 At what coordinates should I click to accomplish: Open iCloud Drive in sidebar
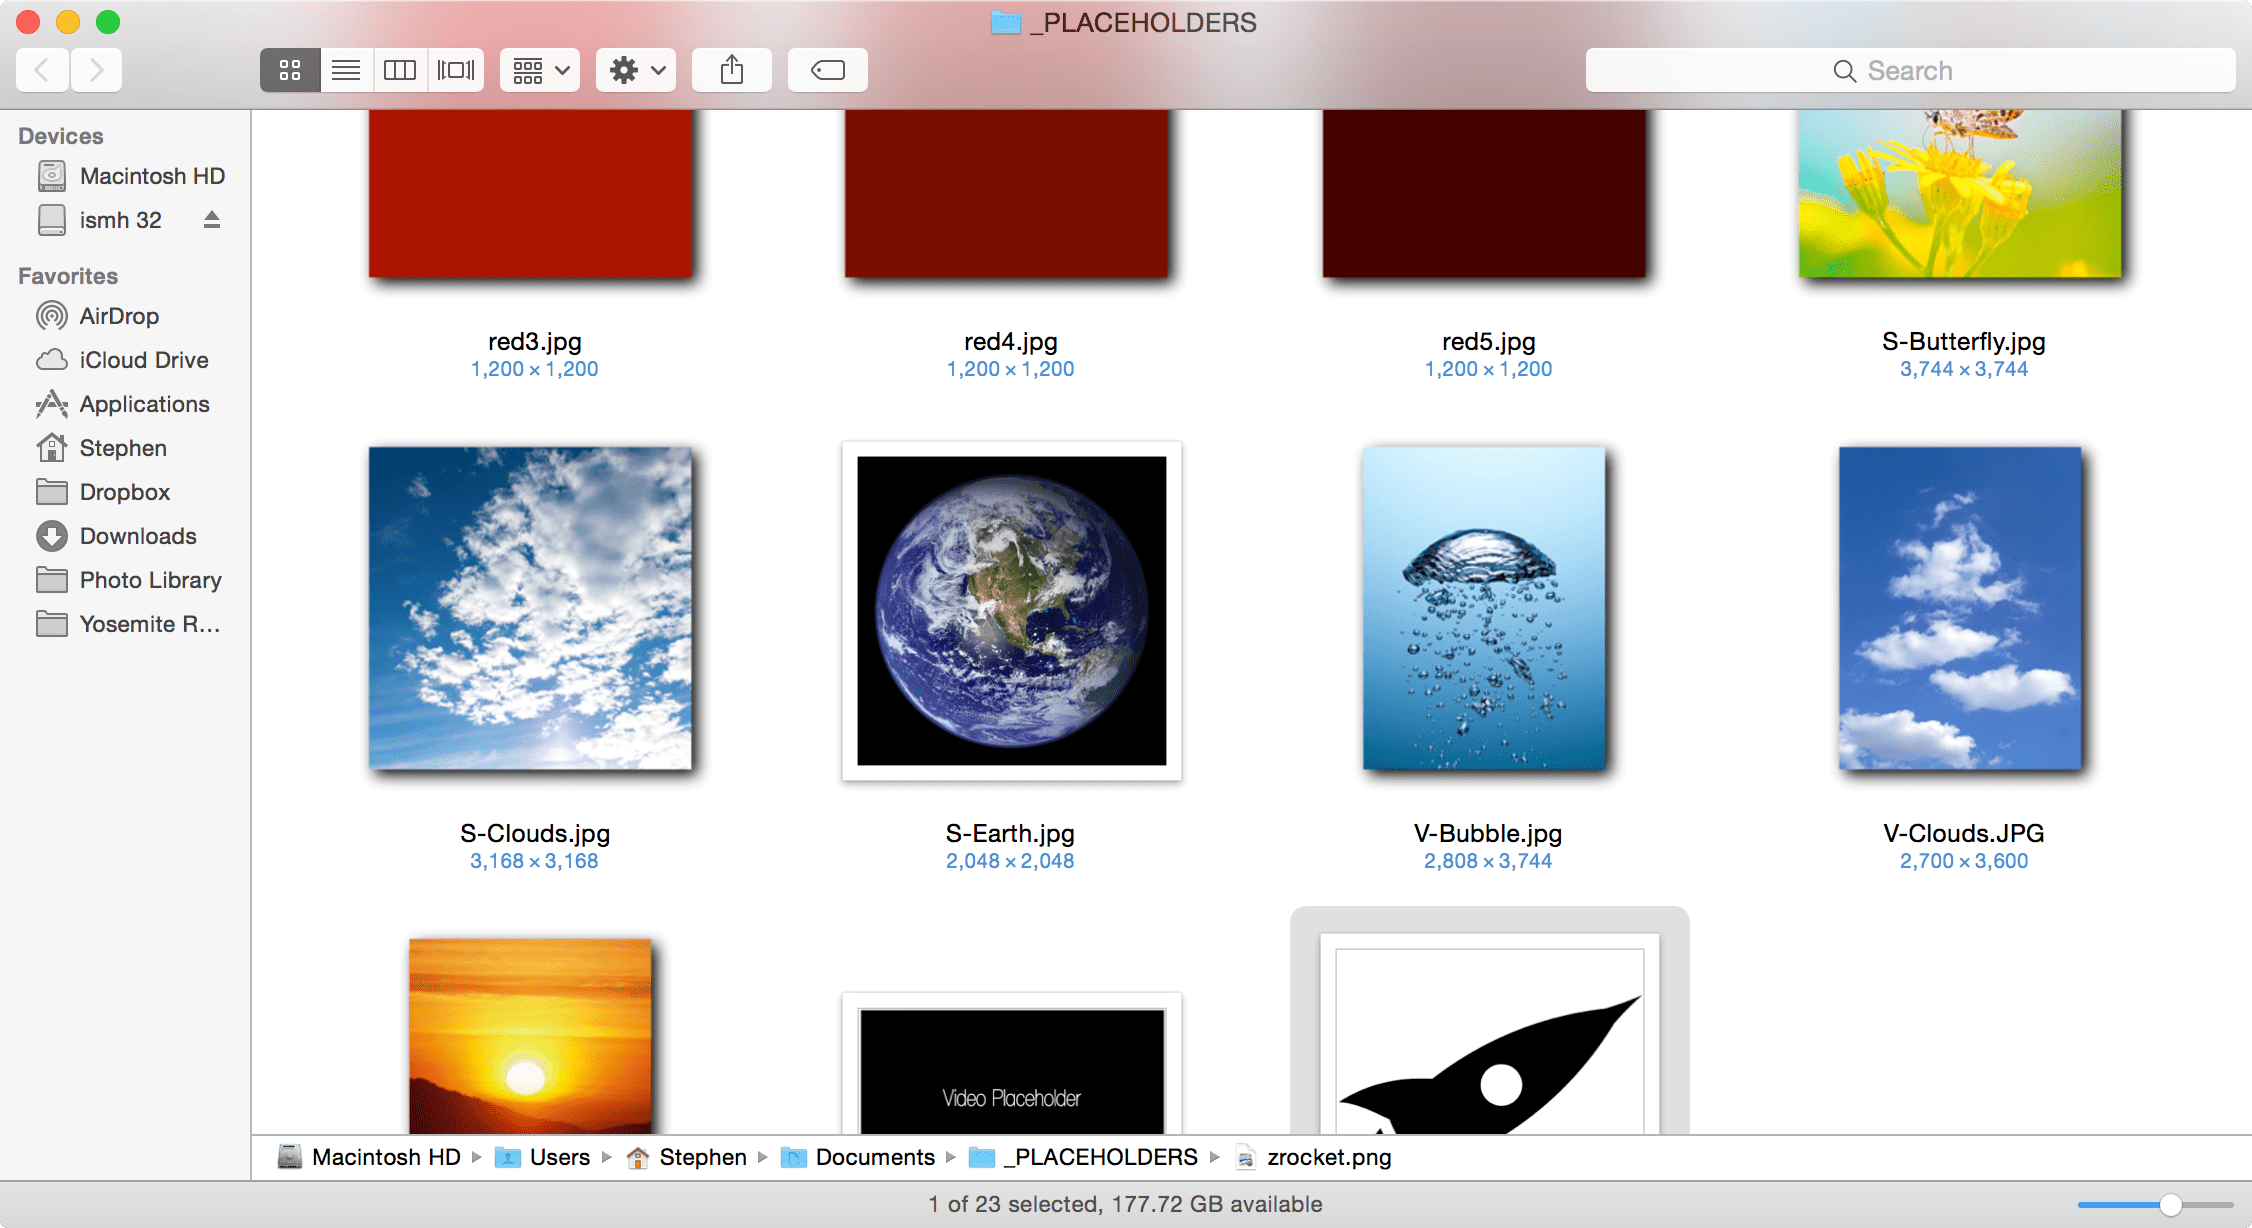click(143, 360)
